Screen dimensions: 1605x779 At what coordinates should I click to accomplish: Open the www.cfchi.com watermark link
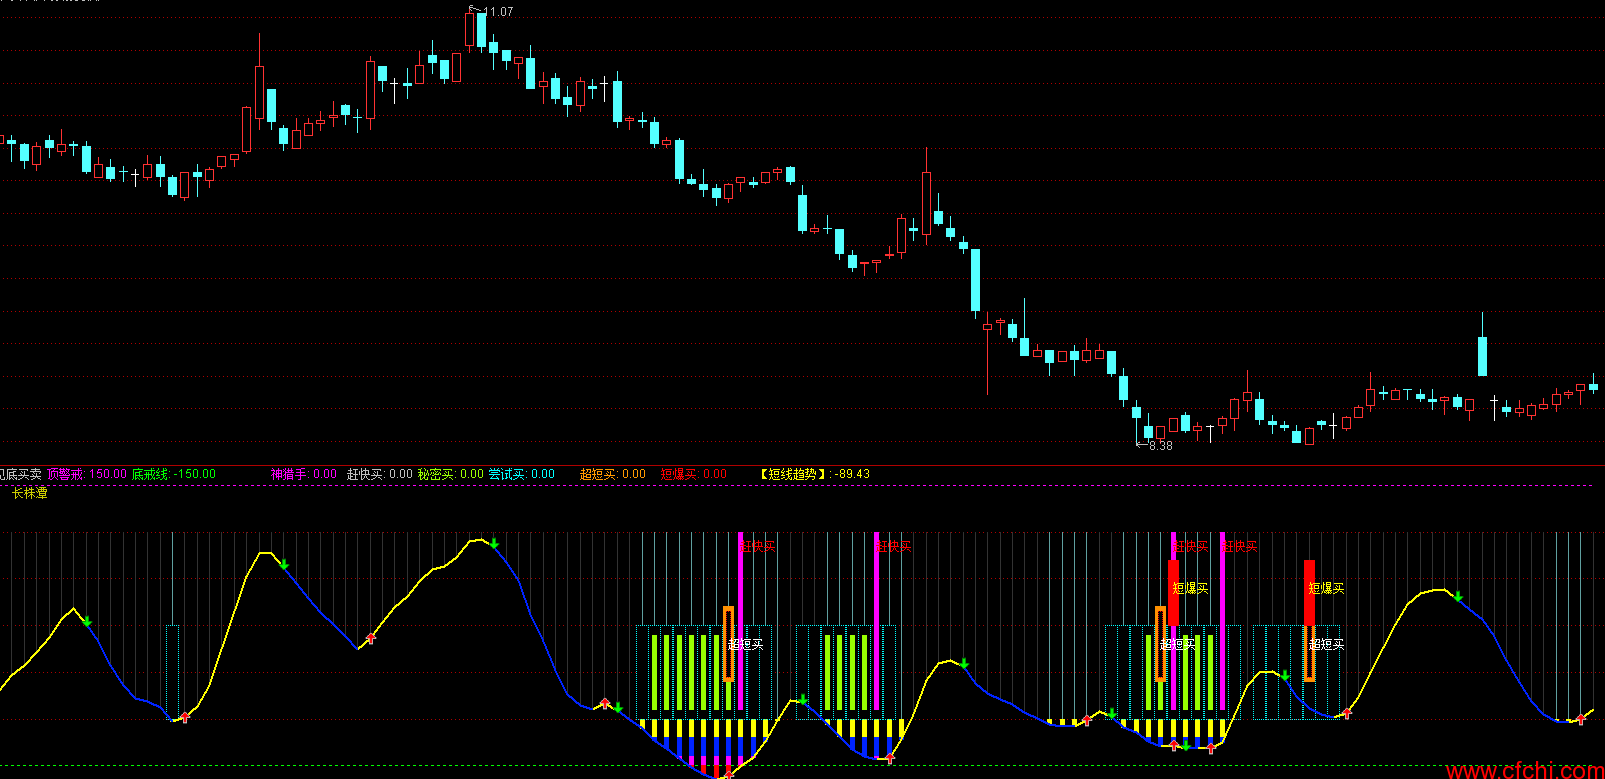1525,770
